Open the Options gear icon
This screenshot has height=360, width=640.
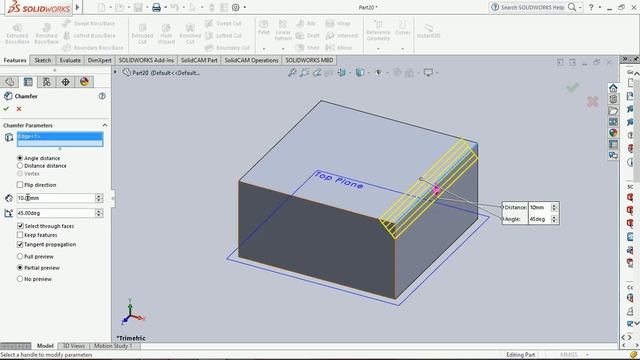236,7
